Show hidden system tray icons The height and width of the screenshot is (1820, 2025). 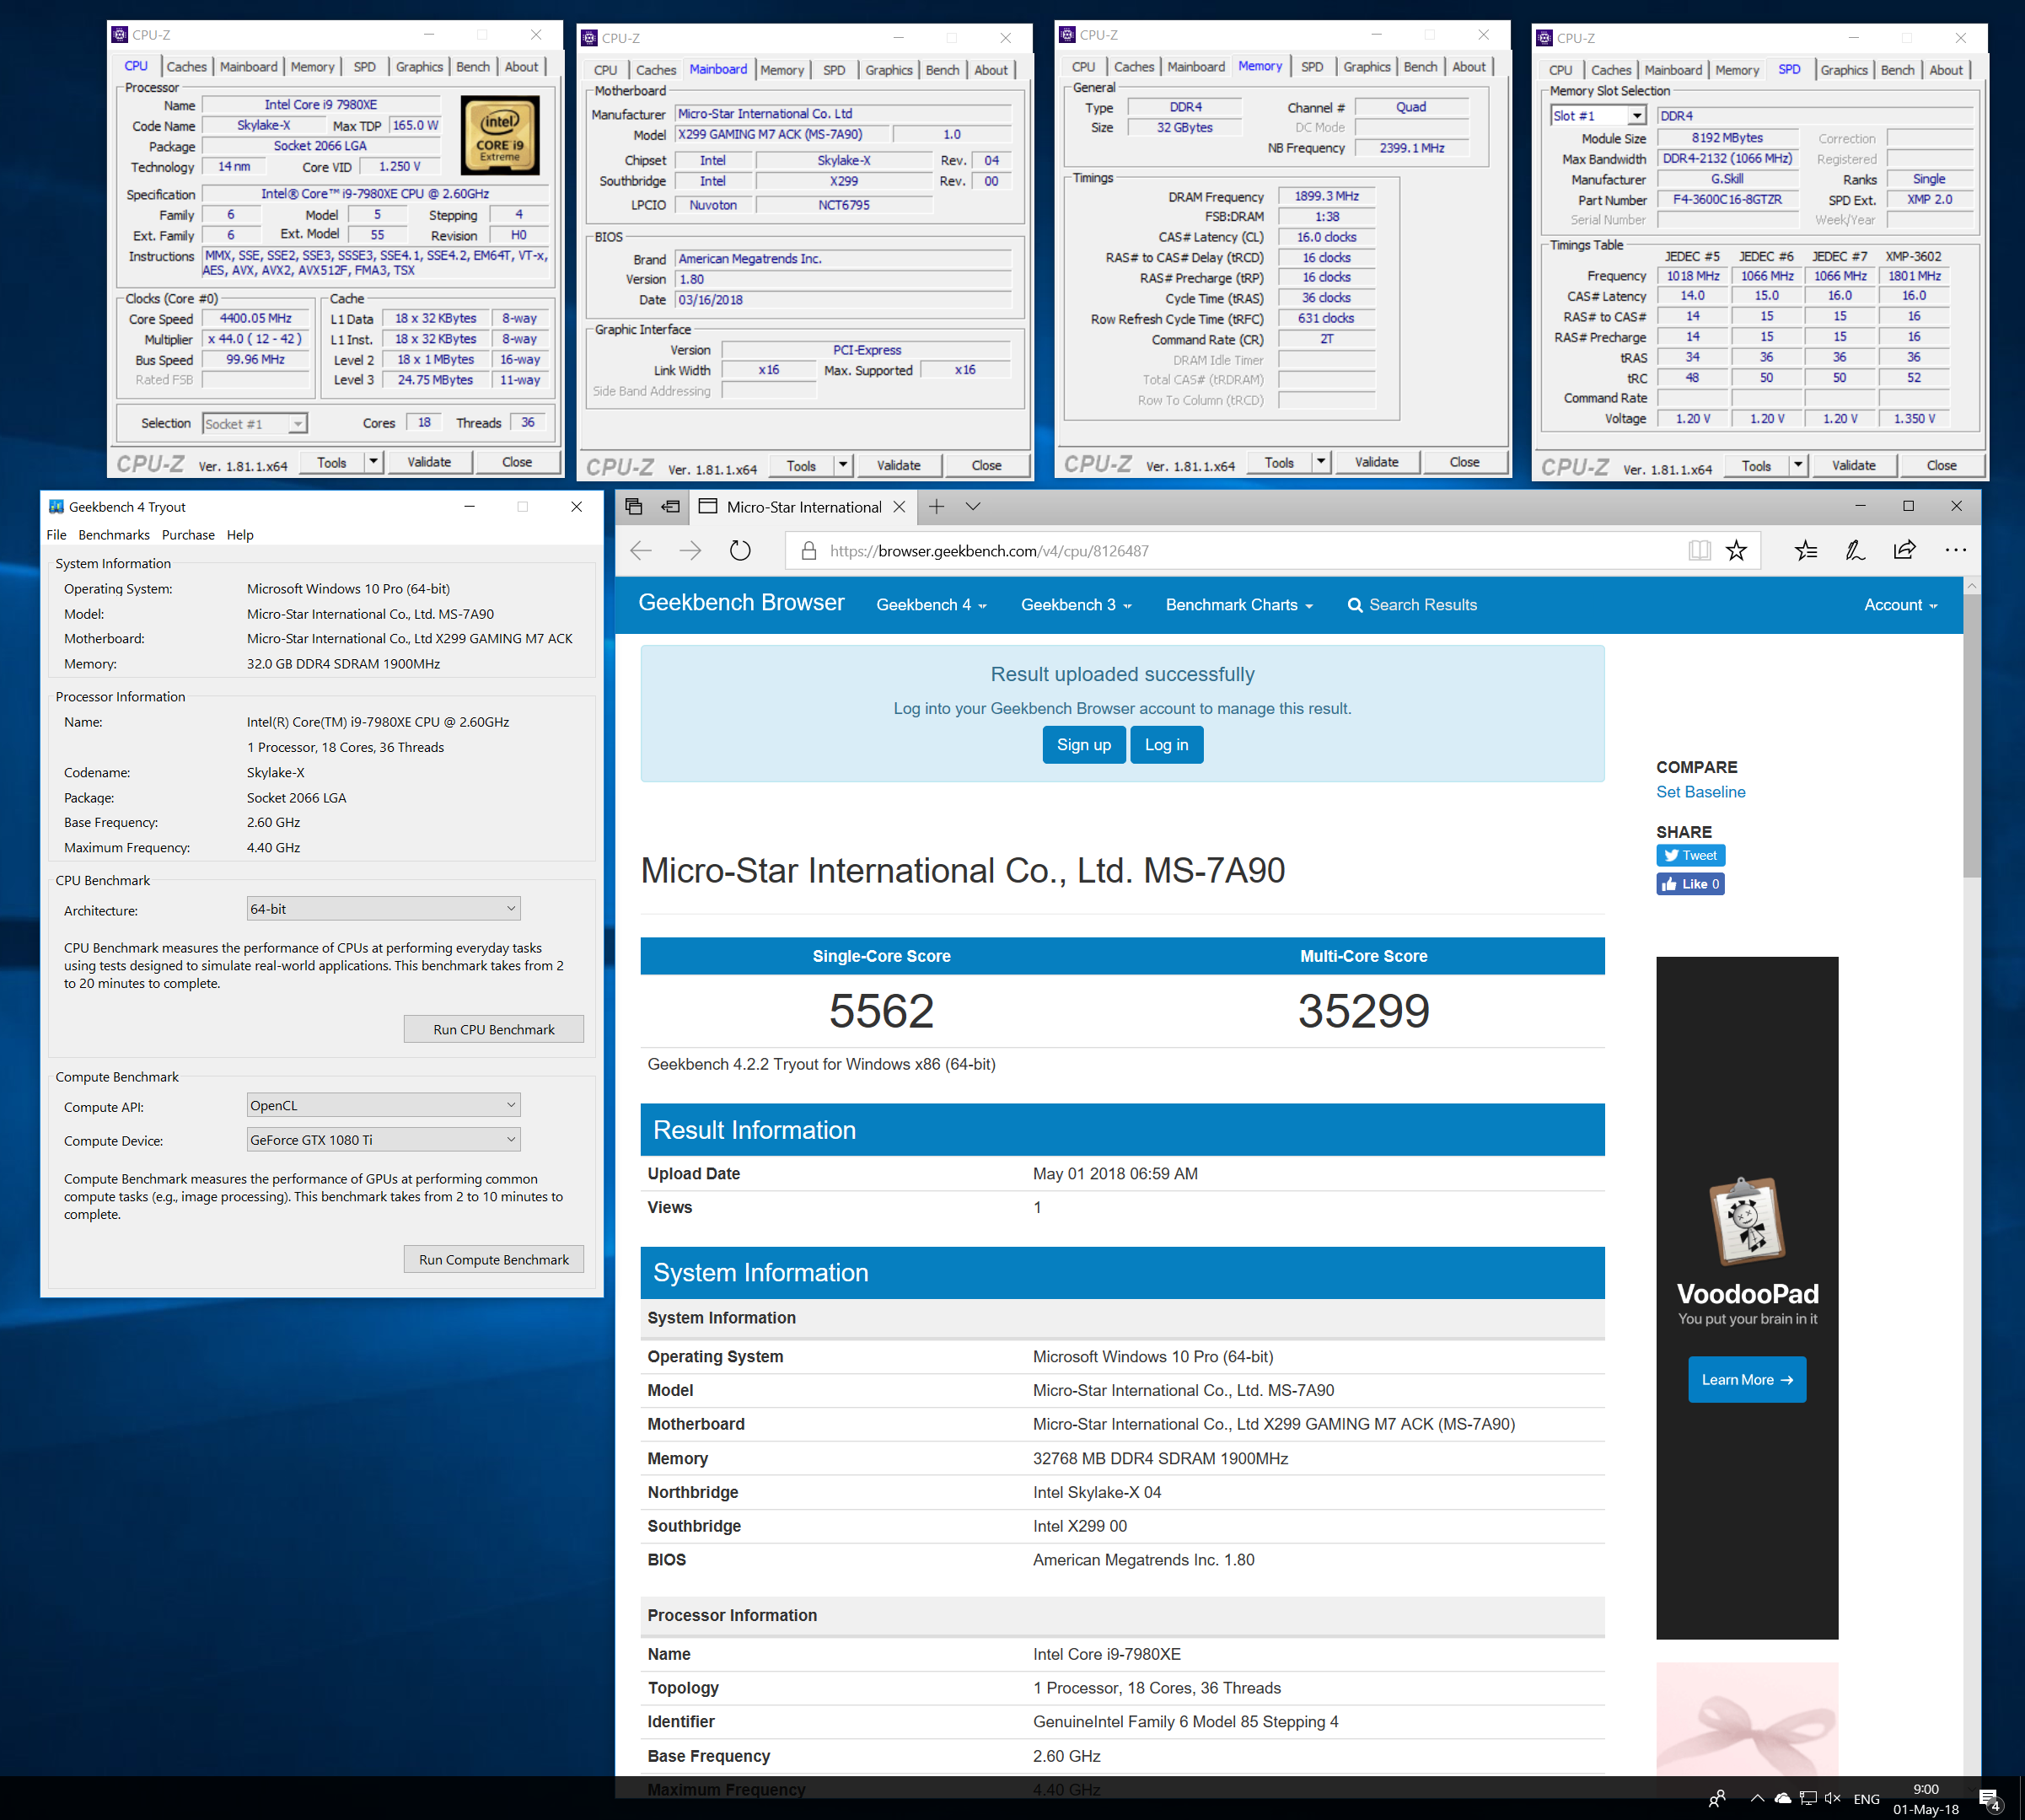[x=1757, y=1798]
